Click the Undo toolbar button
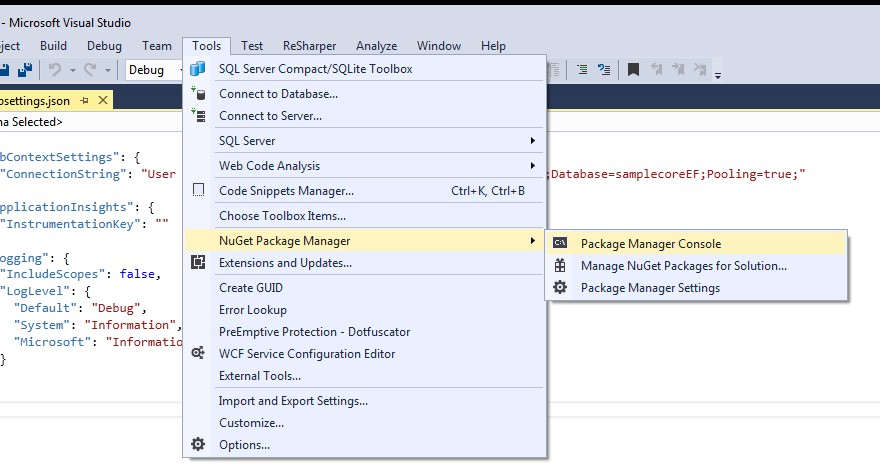The image size is (880, 475). click(x=56, y=70)
